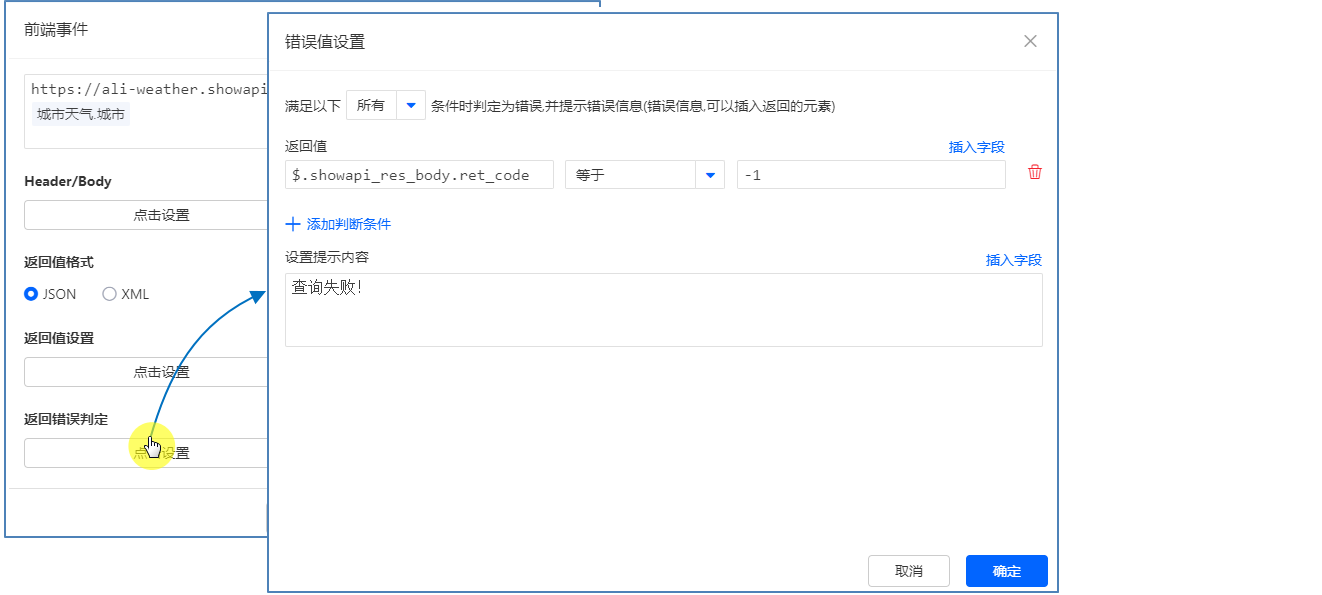Viewport: 1322px width, 595px height.
Task: Cancel the dialog with 取消
Action: coord(908,571)
